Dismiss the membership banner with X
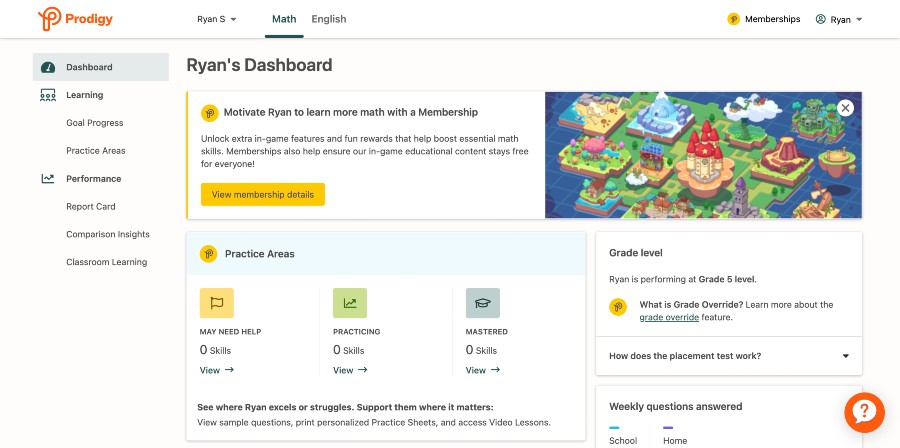 click(845, 108)
